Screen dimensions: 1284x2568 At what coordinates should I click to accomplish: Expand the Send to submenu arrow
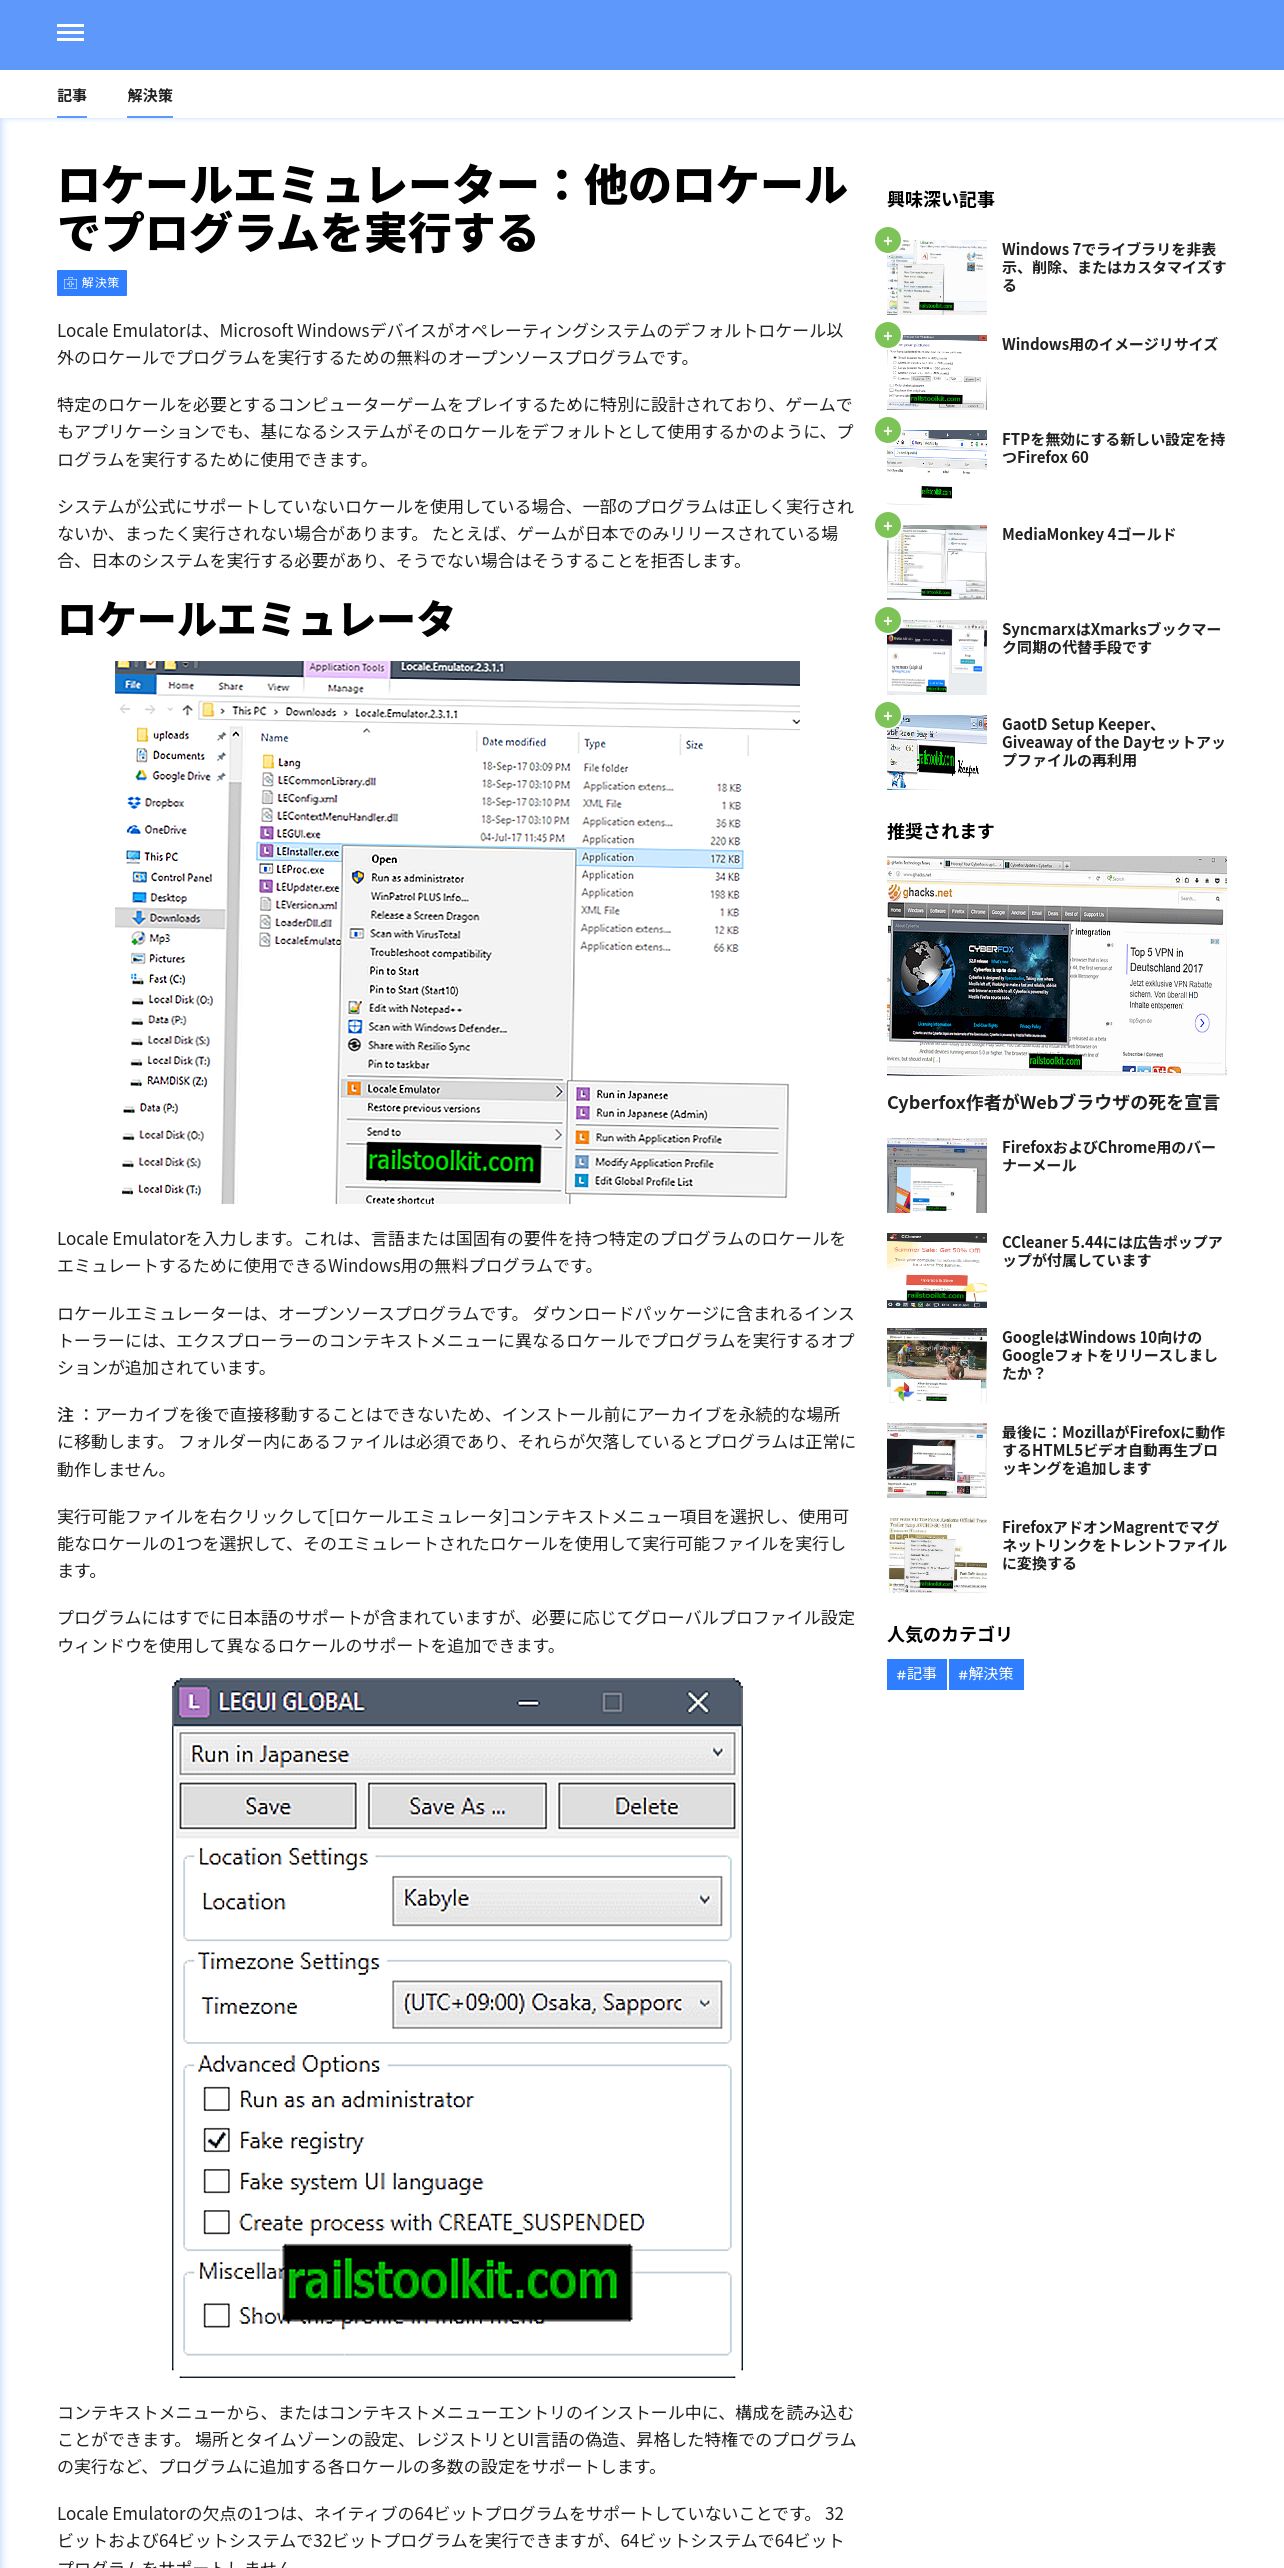pyautogui.click(x=558, y=1133)
